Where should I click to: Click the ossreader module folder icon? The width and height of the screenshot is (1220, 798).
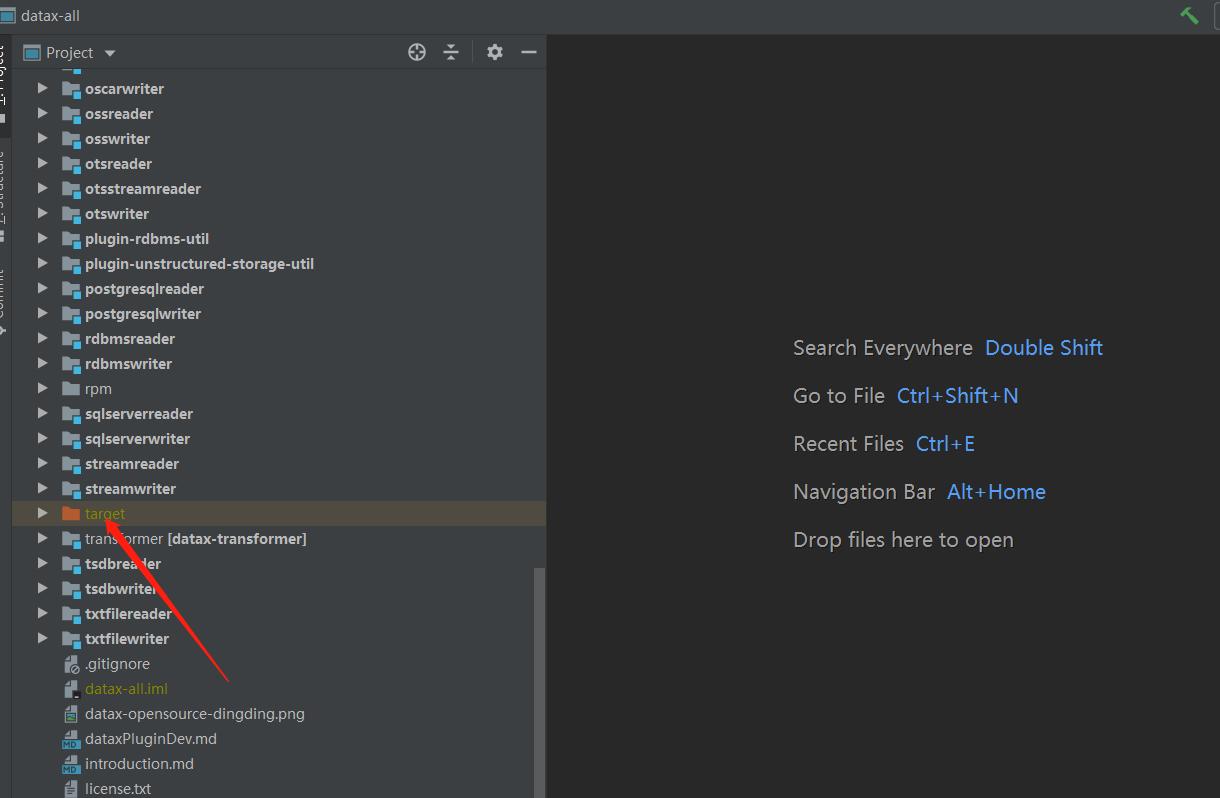(71, 114)
